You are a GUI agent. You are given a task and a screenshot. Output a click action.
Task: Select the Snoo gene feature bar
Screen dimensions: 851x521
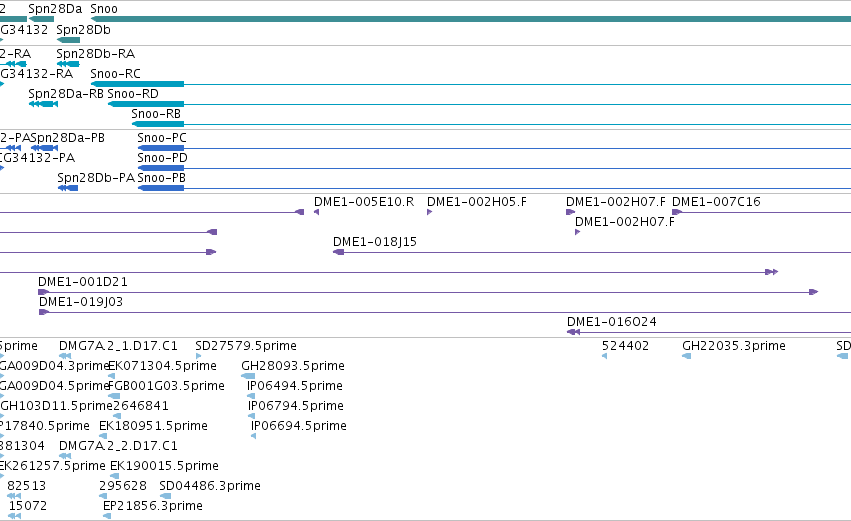click(471, 19)
